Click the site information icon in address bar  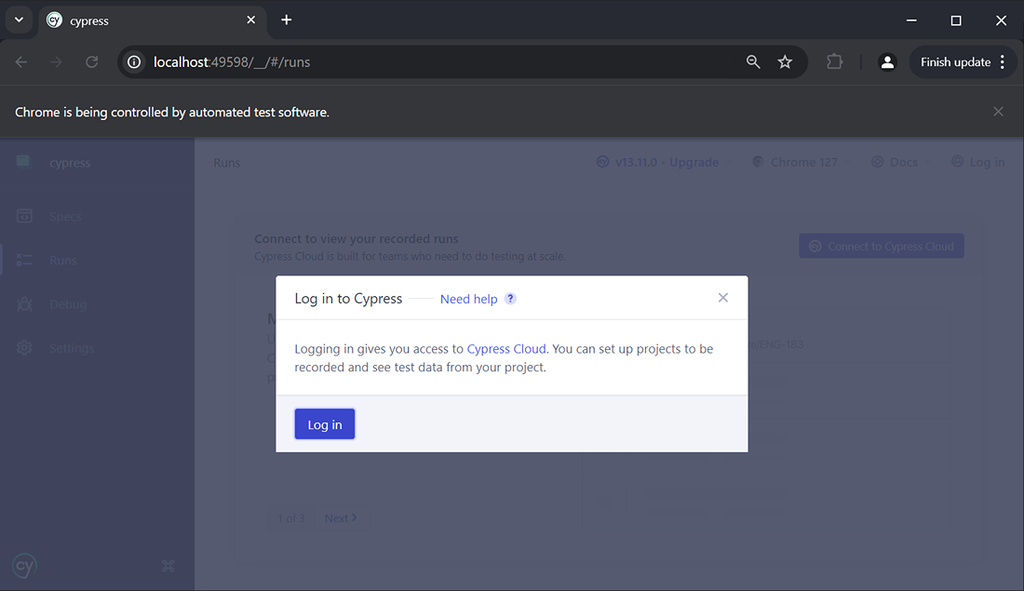(134, 62)
